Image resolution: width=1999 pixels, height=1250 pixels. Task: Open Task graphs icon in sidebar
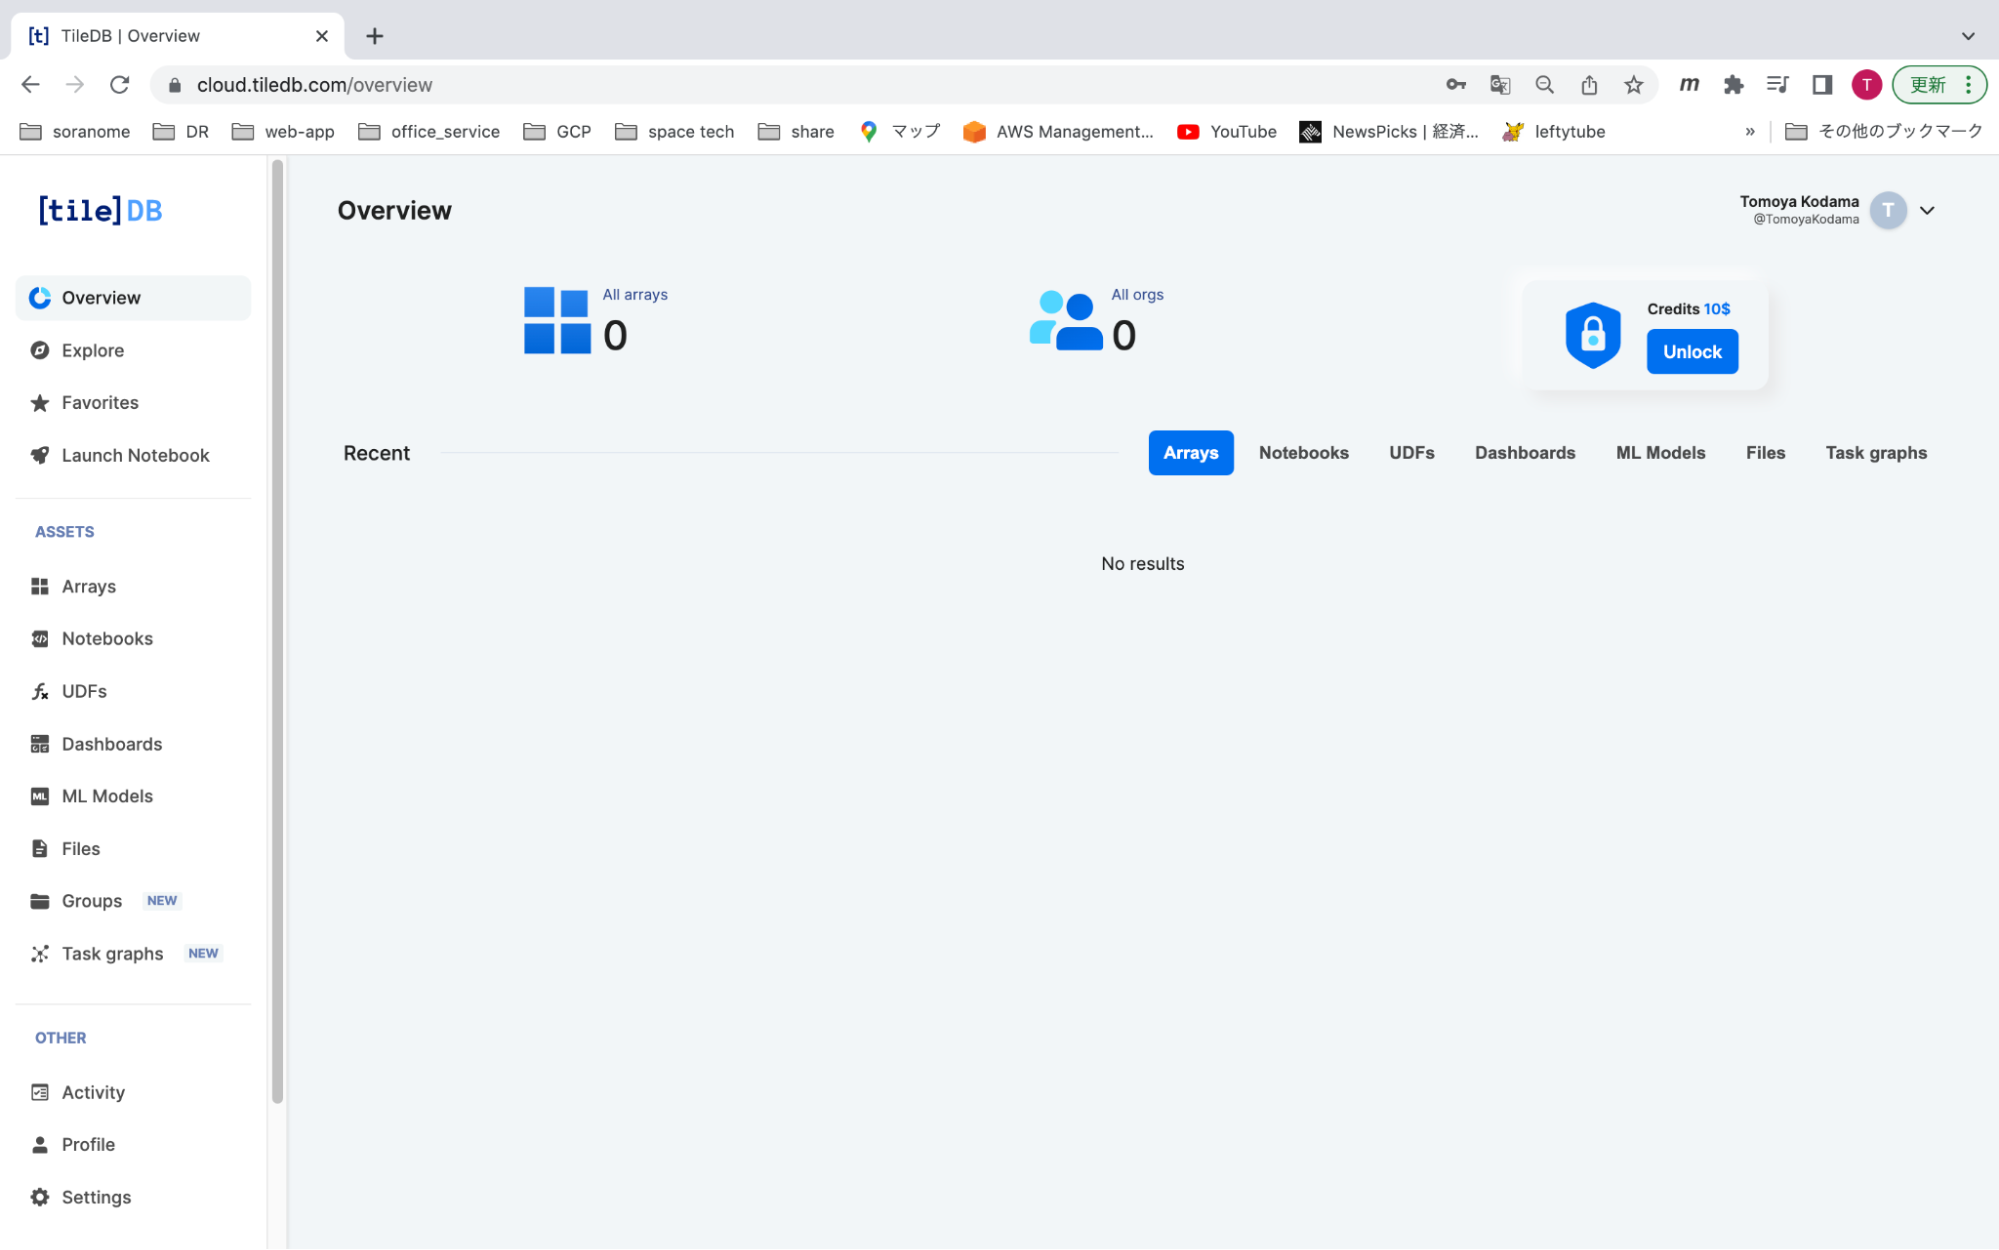[40, 954]
